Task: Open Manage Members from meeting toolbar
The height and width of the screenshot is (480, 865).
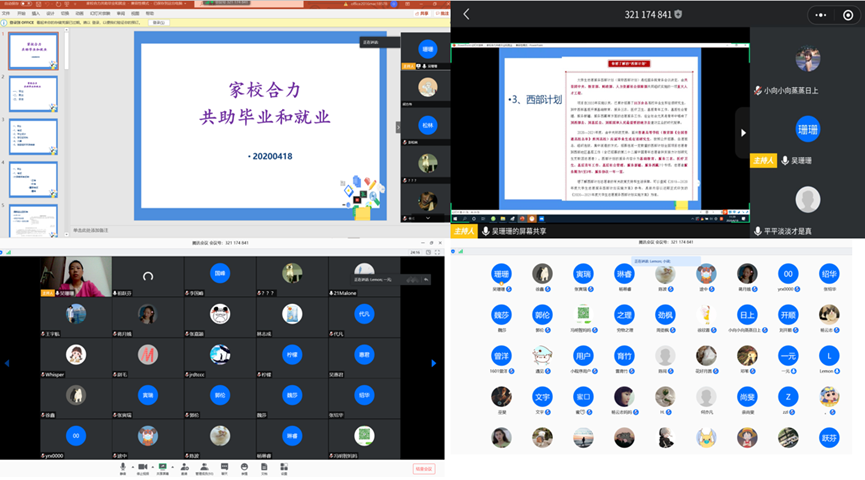Action: (x=204, y=469)
